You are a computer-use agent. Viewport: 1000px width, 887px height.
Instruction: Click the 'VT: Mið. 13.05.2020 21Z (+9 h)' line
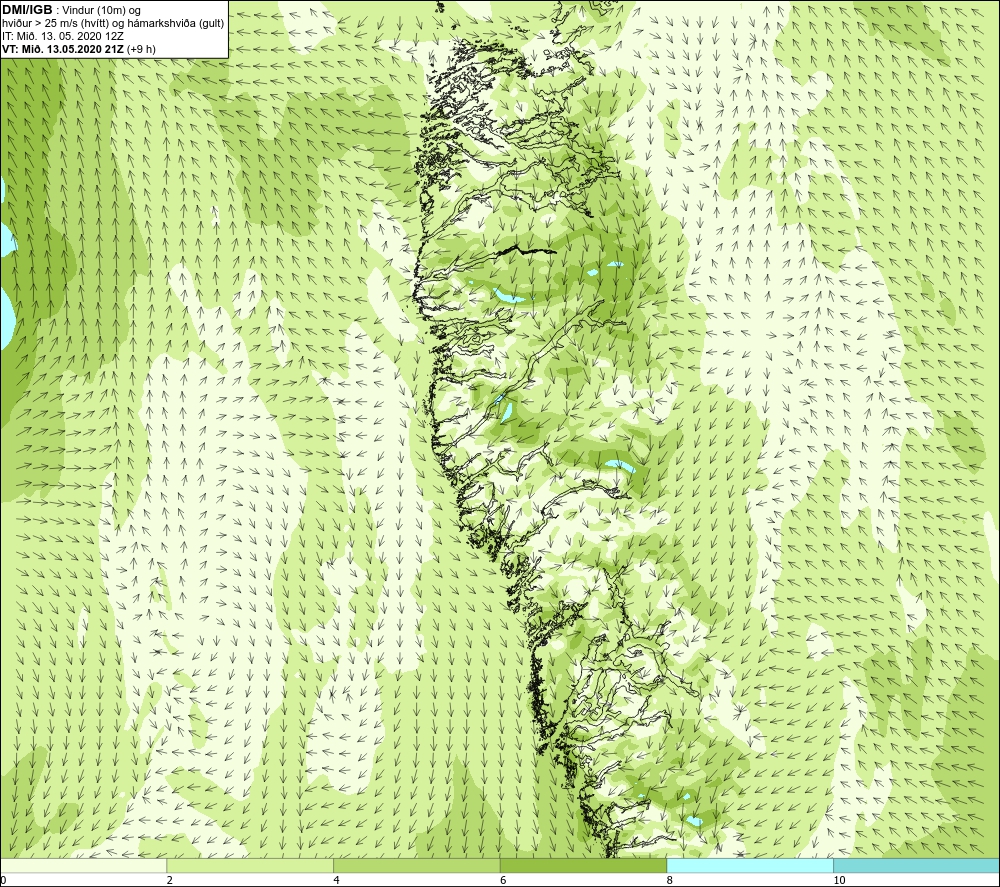click(79, 49)
